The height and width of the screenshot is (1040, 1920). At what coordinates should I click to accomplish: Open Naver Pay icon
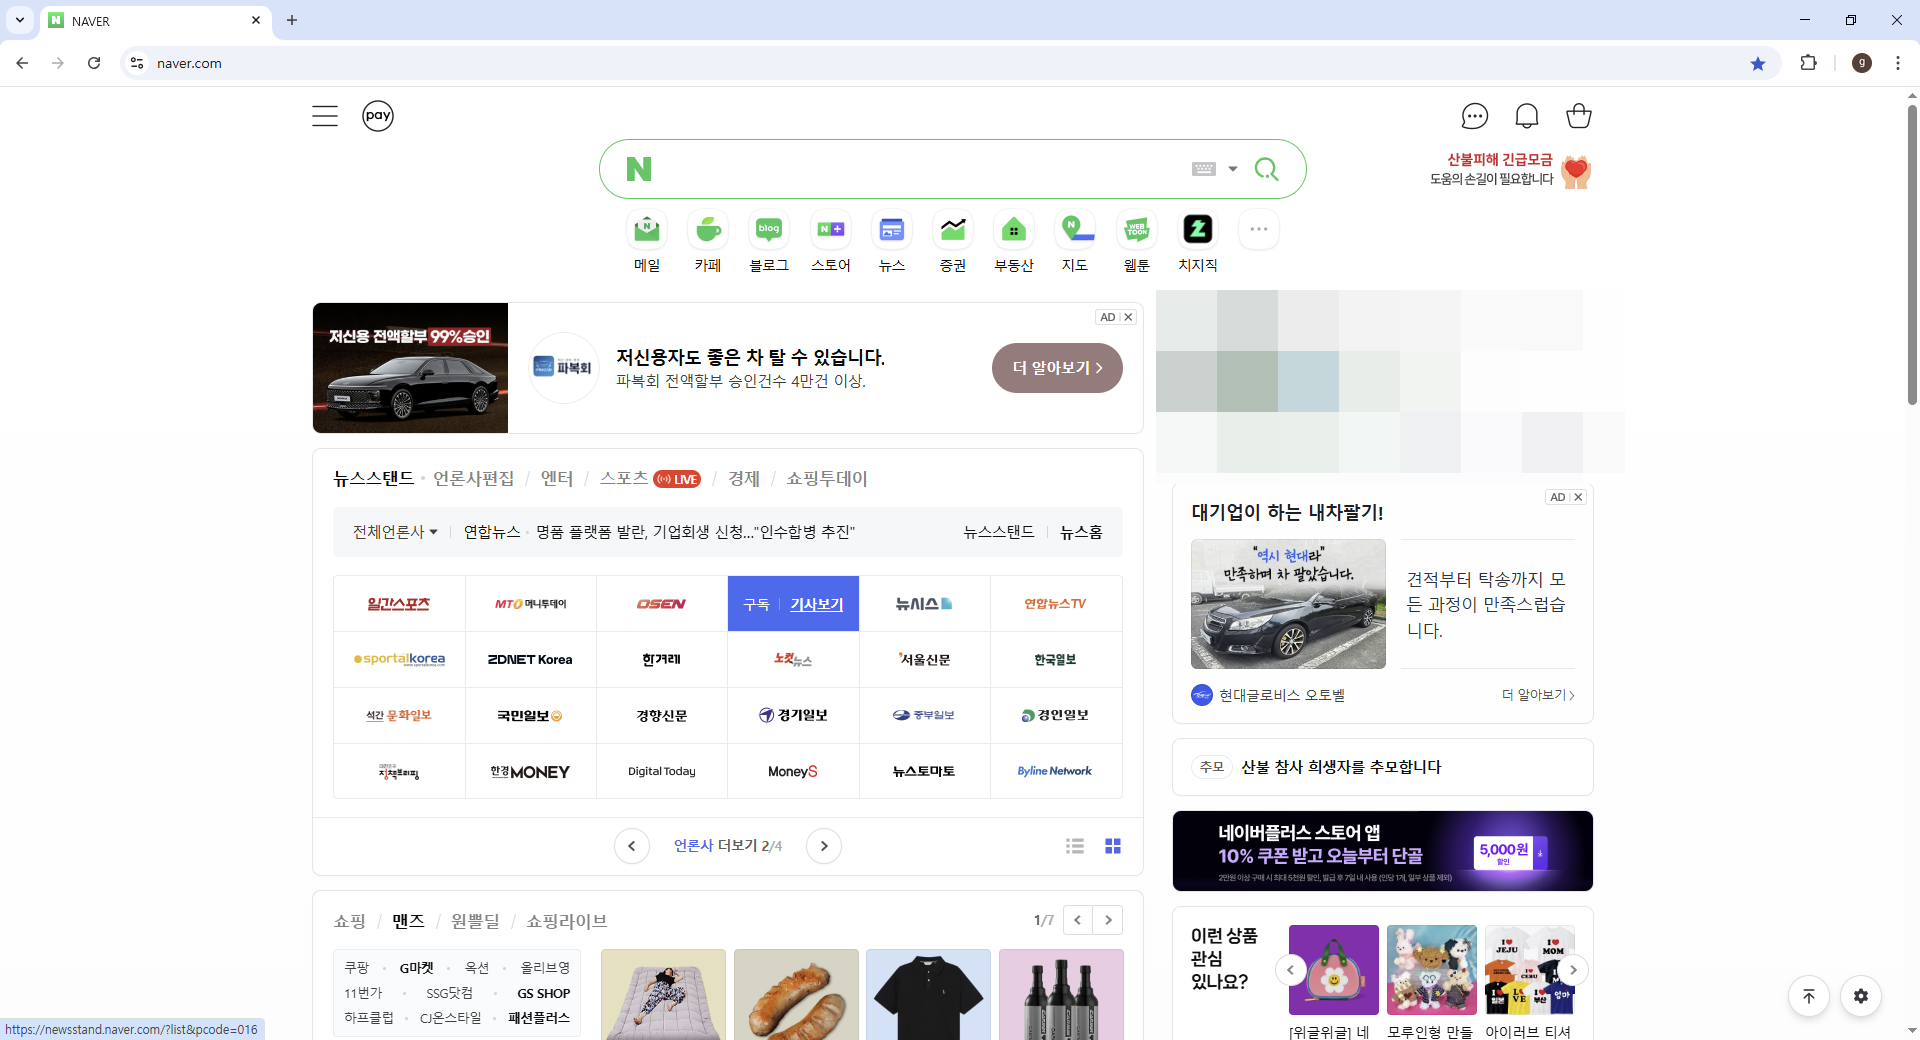[378, 116]
